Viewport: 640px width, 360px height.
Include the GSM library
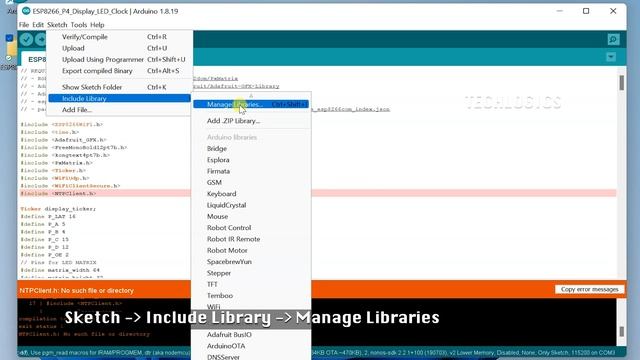pos(251,182)
